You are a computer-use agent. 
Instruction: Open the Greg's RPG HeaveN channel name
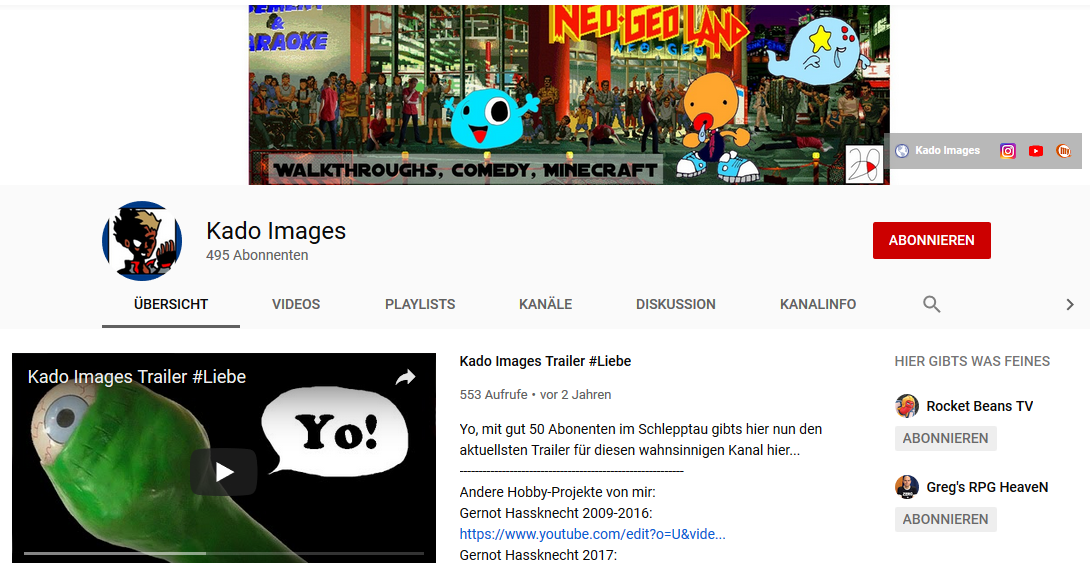pyautogui.click(x=987, y=487)
